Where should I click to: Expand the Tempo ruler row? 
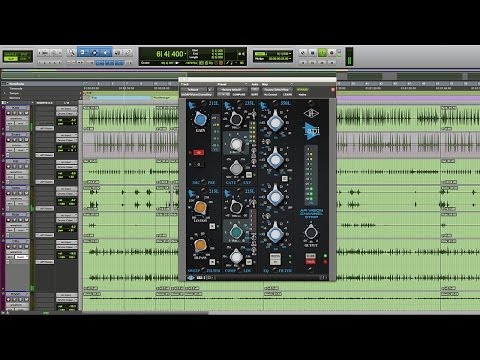click(4, 93)
